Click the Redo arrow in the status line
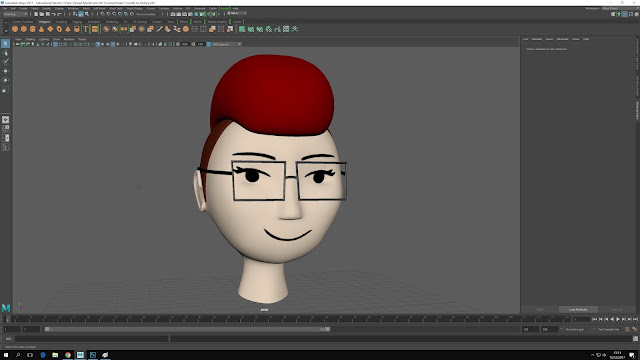Viewport: 640px width, 360px height. click(59, 14)
